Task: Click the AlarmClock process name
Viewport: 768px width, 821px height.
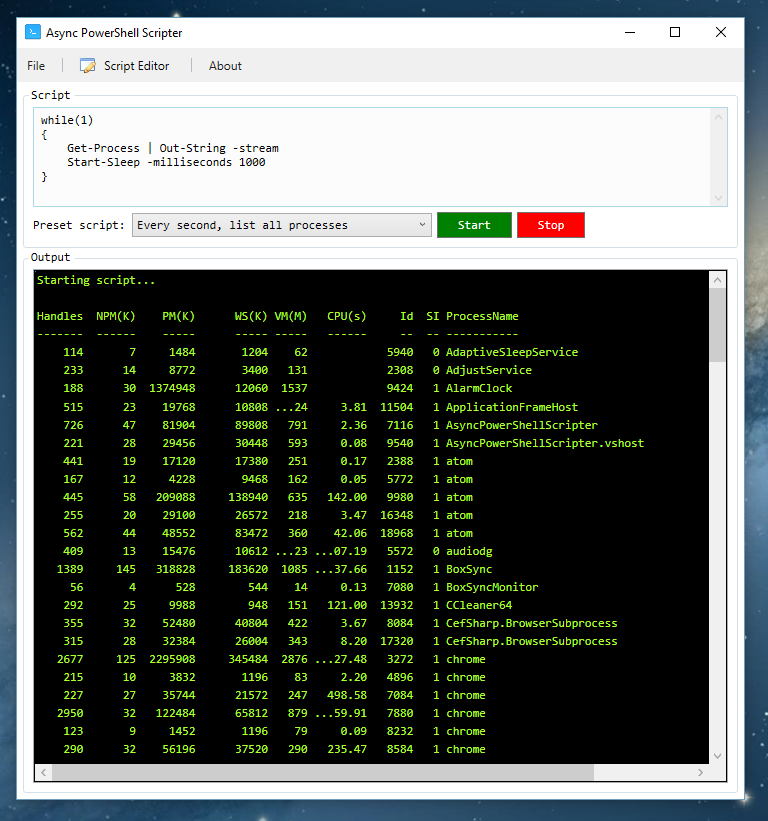Action: [479, 389]
